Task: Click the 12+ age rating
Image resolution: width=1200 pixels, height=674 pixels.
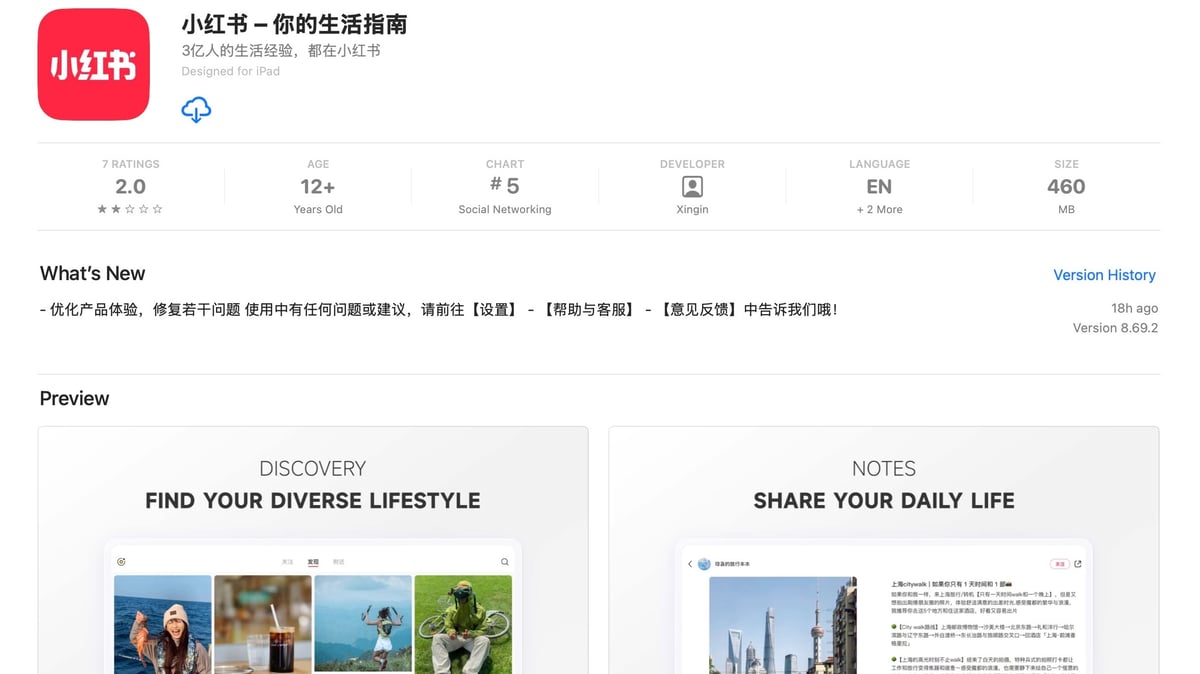Action: [x=318, y=187]
